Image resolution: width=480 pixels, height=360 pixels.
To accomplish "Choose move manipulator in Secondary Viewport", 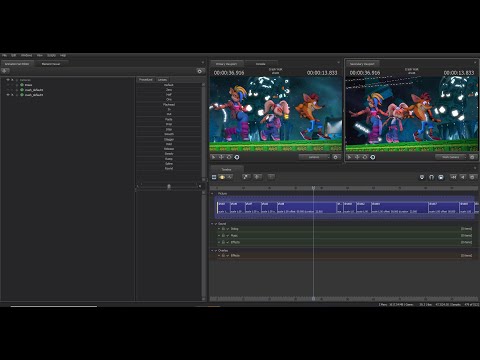I will point(357,157).
